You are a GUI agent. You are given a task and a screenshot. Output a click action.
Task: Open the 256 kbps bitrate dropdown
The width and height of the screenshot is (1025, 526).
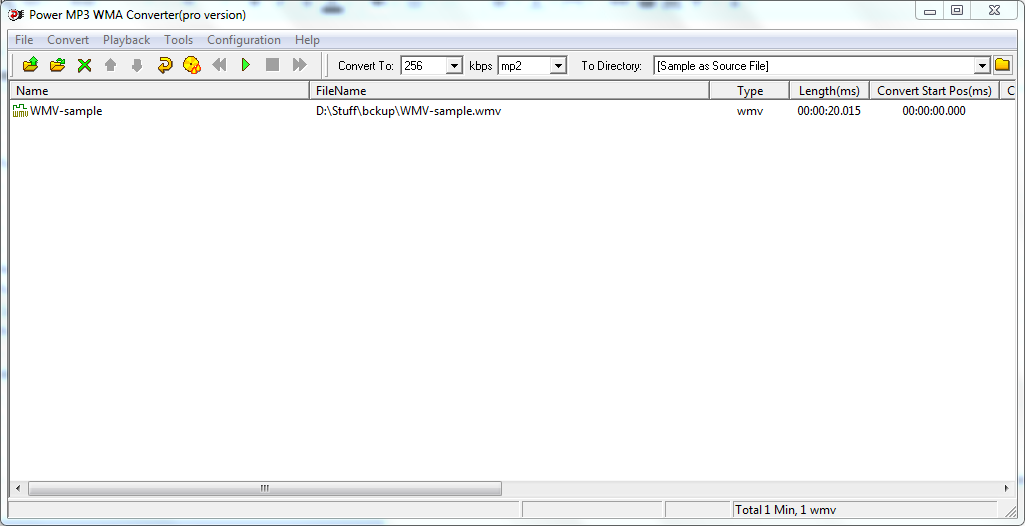coord(454,66)
